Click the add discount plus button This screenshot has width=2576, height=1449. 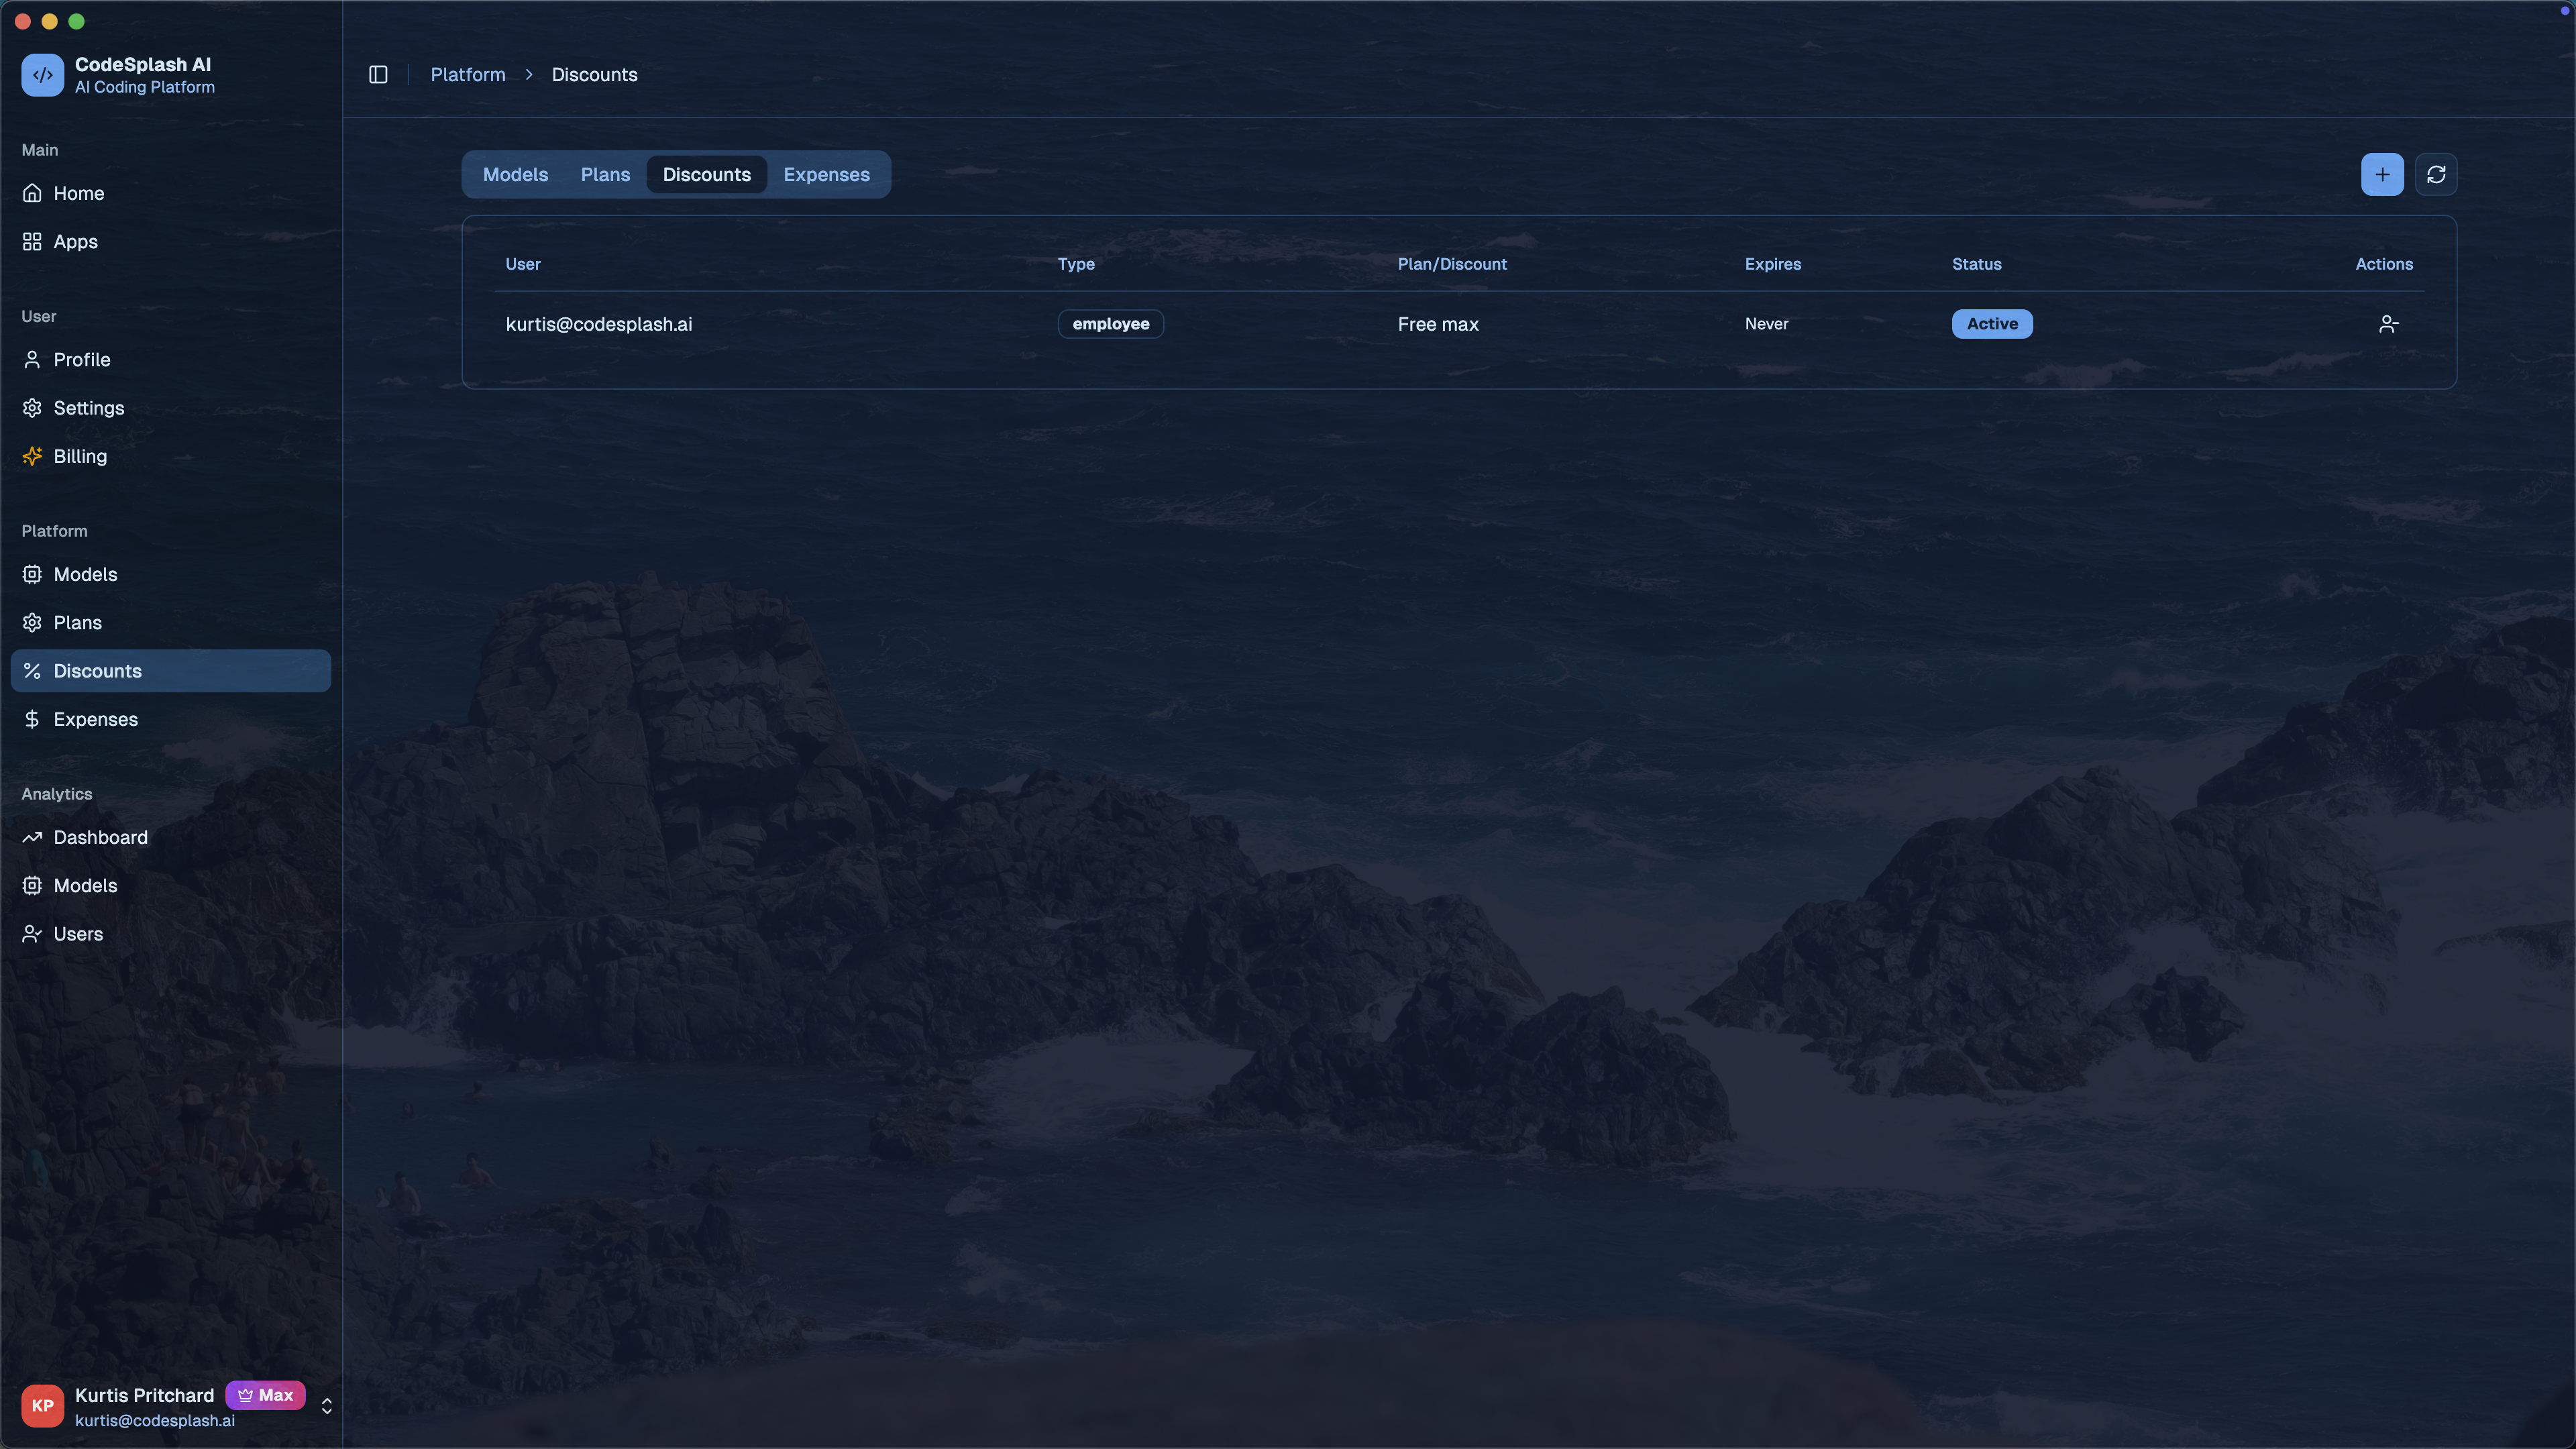(2382, 175)
